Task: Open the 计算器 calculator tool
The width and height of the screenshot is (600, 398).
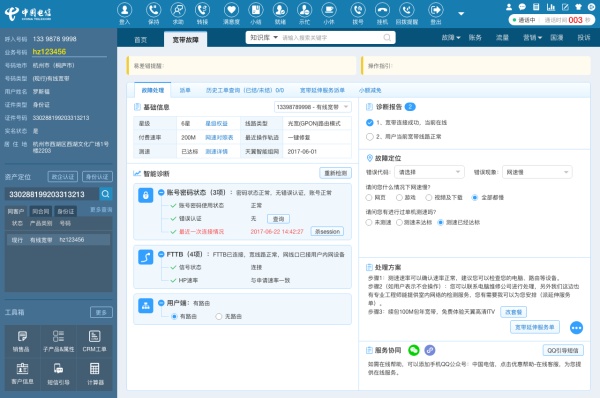Action: click(95, 374)
